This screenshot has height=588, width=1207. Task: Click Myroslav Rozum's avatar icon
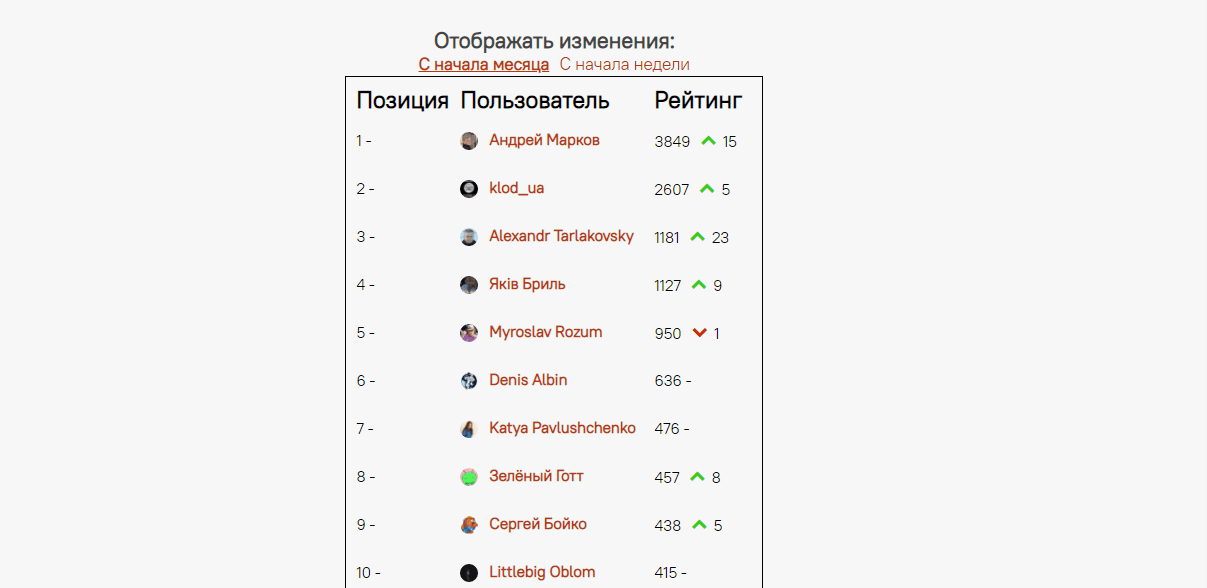pos(469,333)
